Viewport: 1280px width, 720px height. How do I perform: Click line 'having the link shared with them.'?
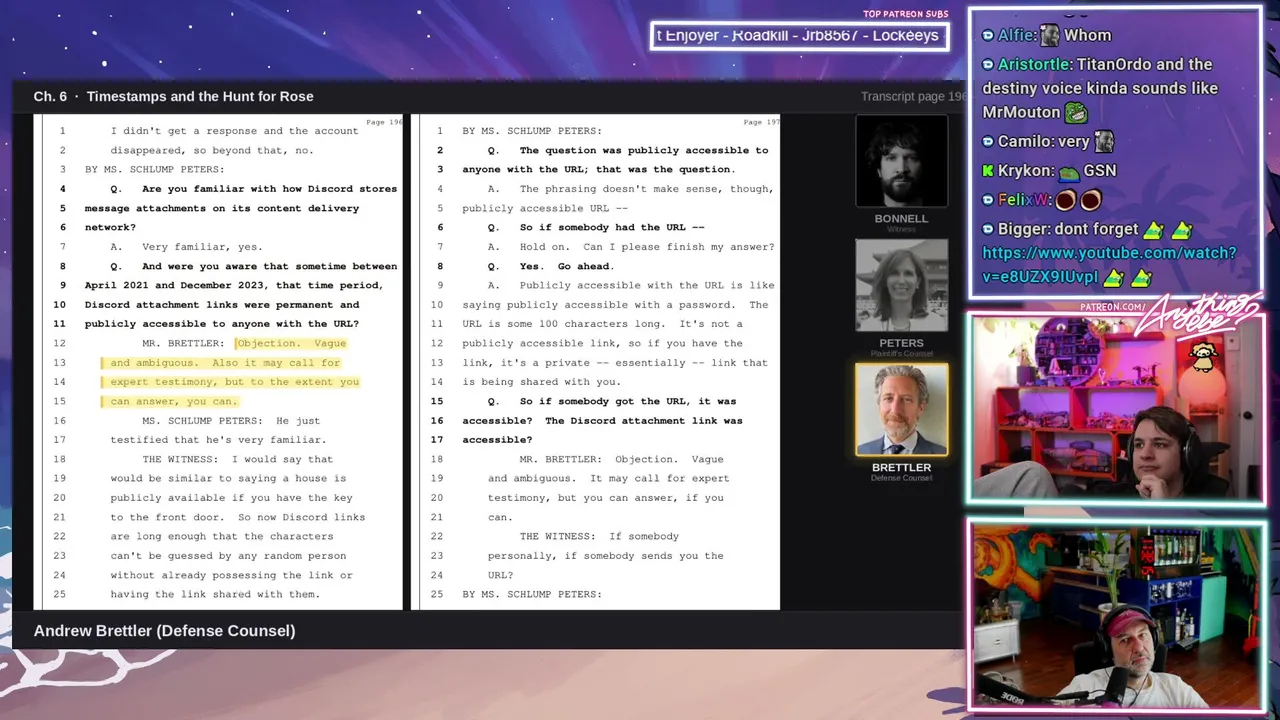[x=215, y=594]
